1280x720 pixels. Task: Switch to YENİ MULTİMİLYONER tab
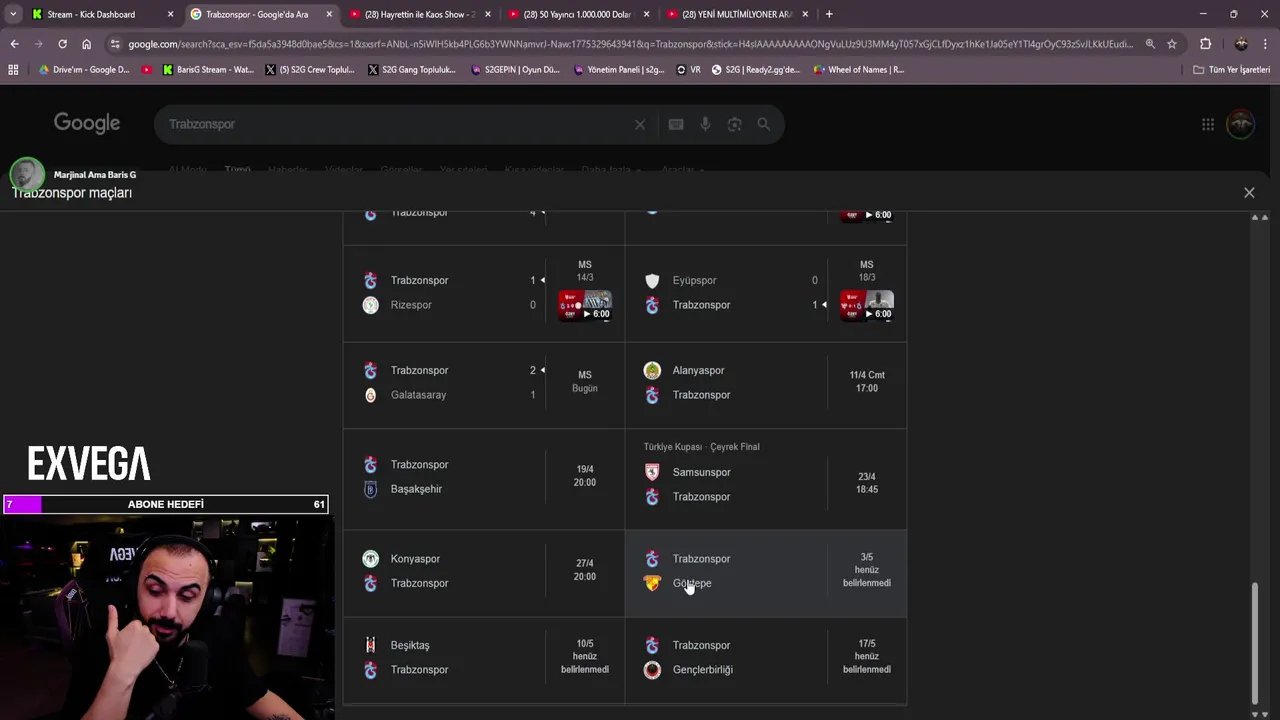point(736,14)
